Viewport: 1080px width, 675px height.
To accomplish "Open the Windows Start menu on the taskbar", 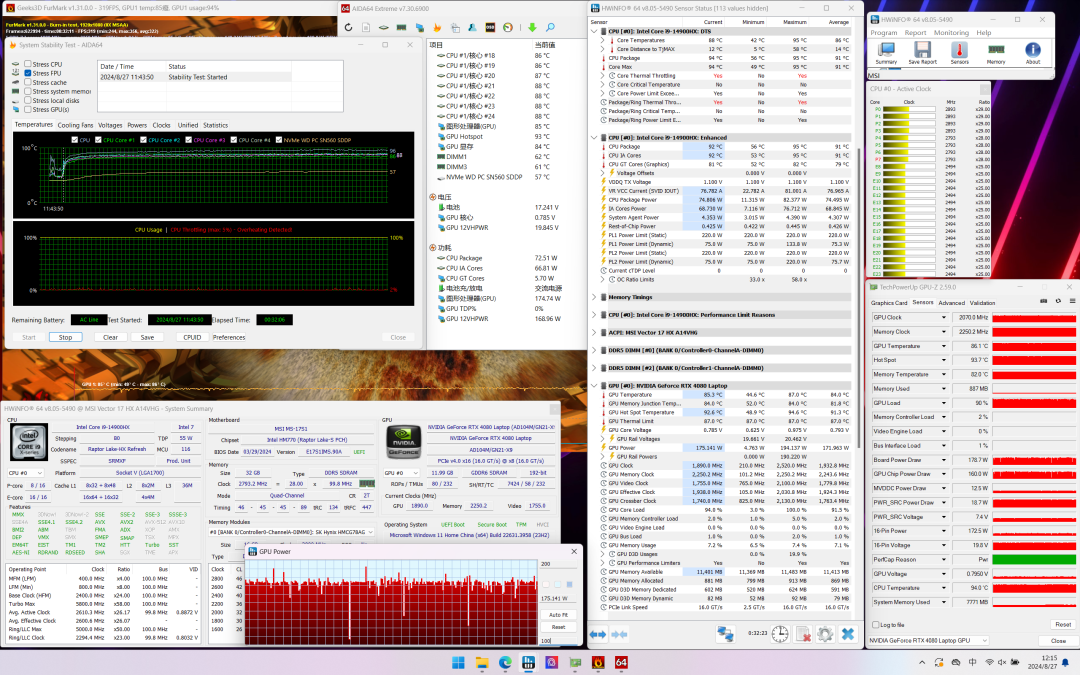I will coord(460,662).
